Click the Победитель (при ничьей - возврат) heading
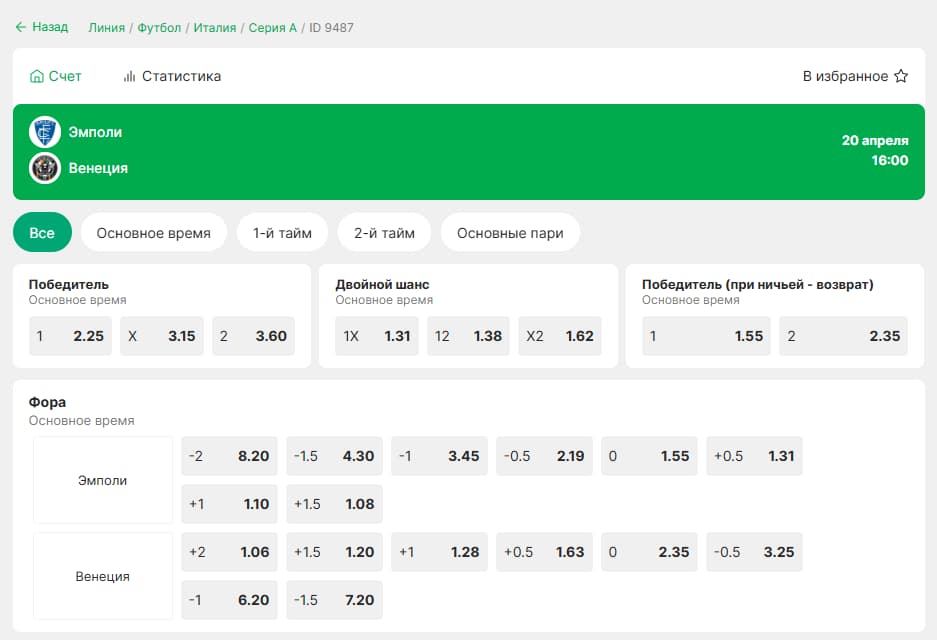This screenshot has width=937, height=640. pos(758,284)
